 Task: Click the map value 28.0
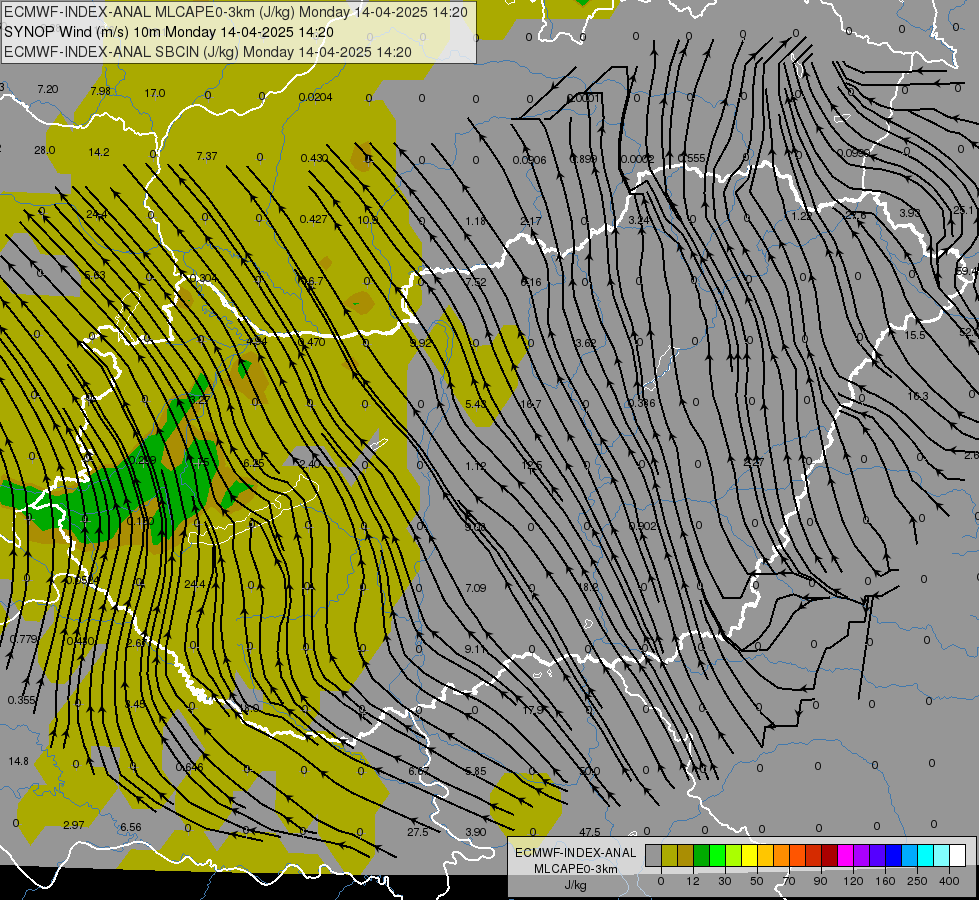click(44, 151)
